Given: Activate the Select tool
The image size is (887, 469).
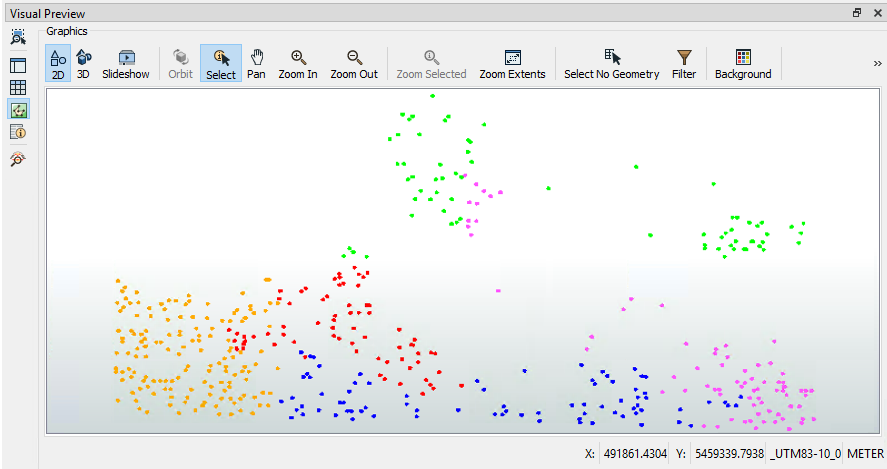Looking at the screenshot, I should tap(221, 64).
